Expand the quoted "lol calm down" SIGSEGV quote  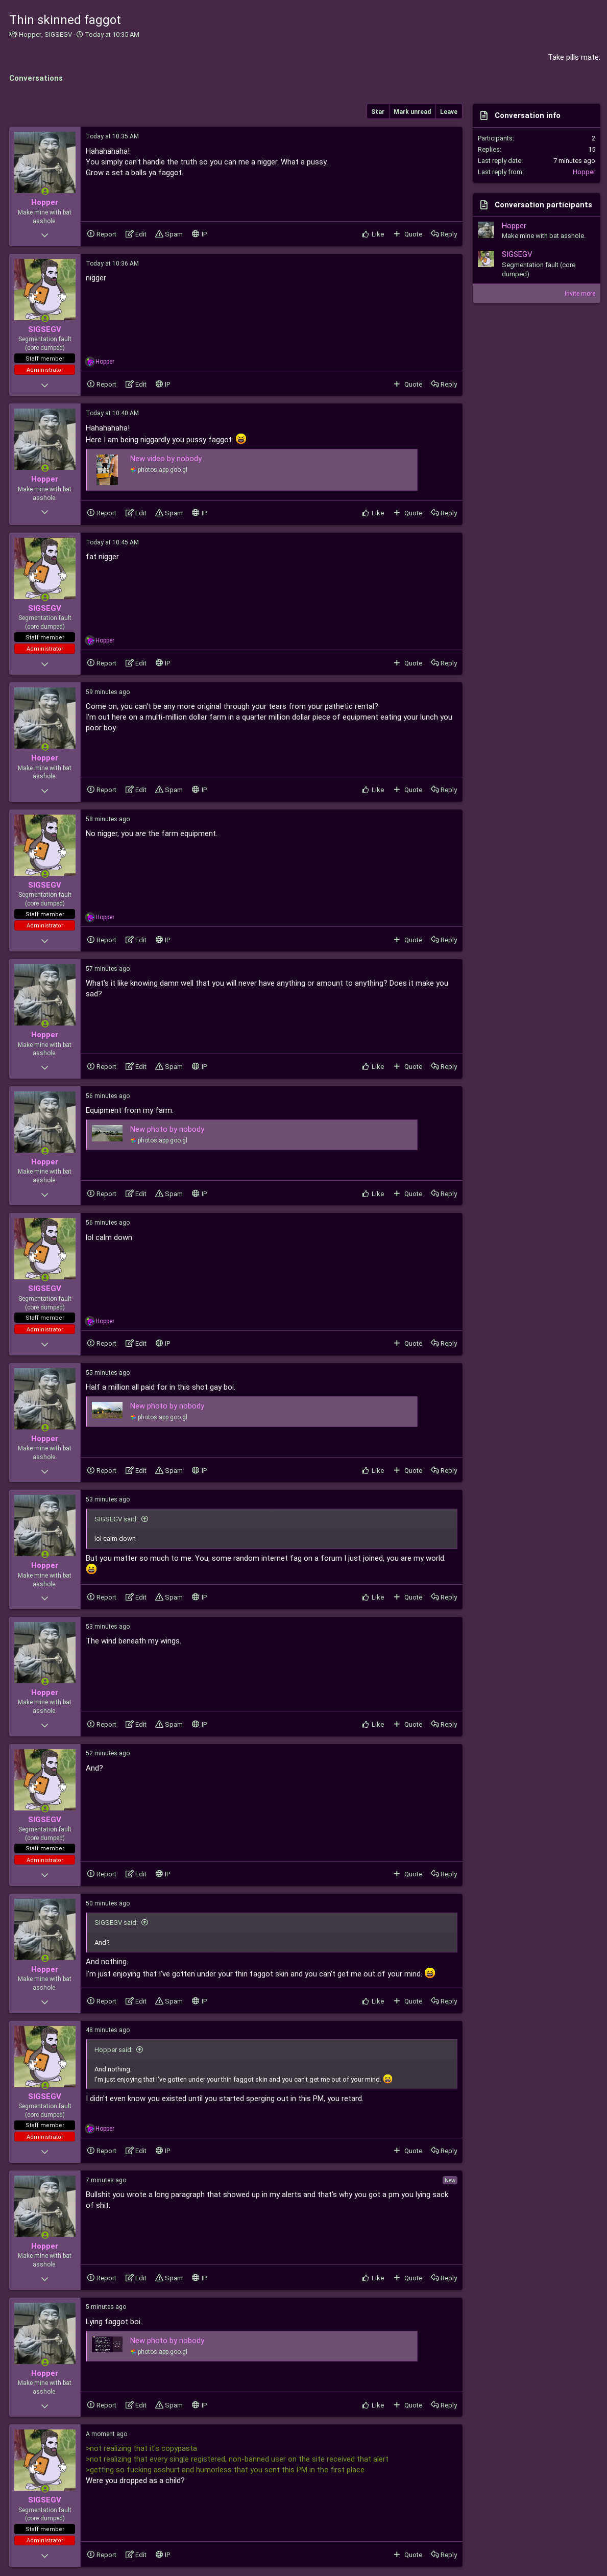point(145,1519)
